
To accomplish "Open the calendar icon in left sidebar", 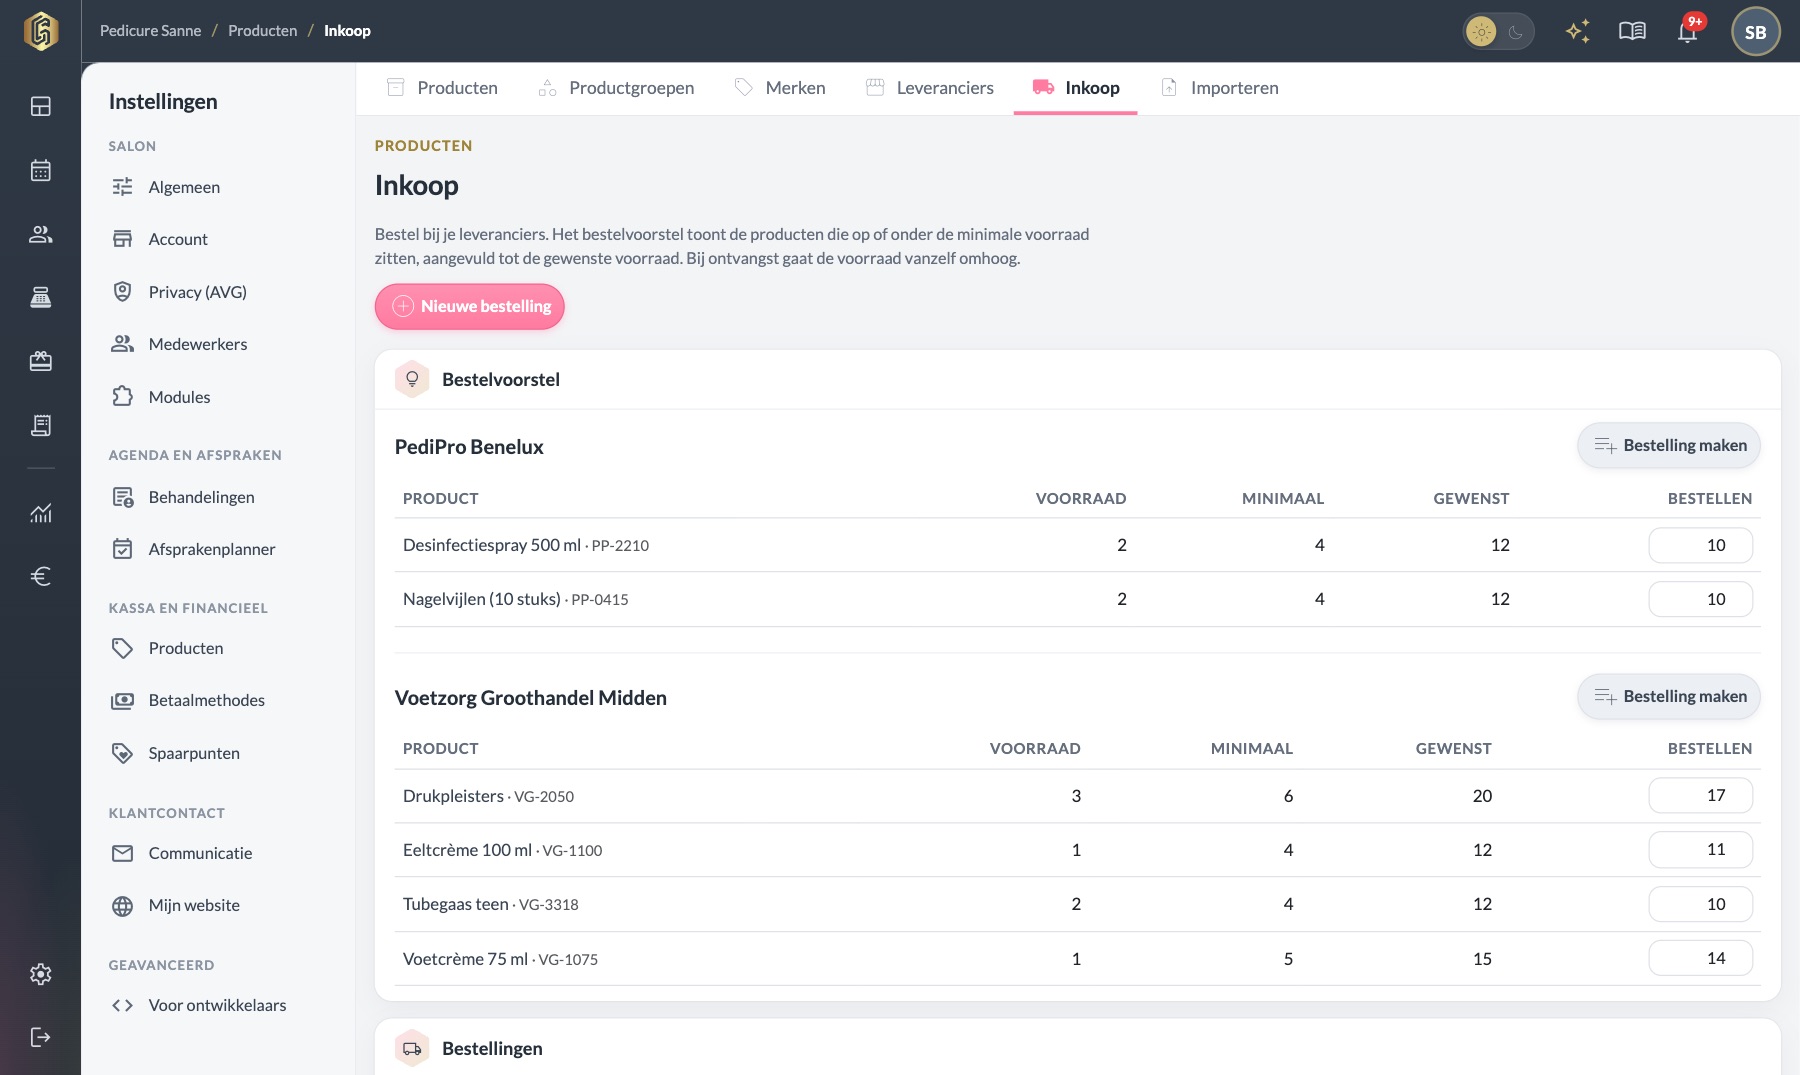I will coord(40,170).
